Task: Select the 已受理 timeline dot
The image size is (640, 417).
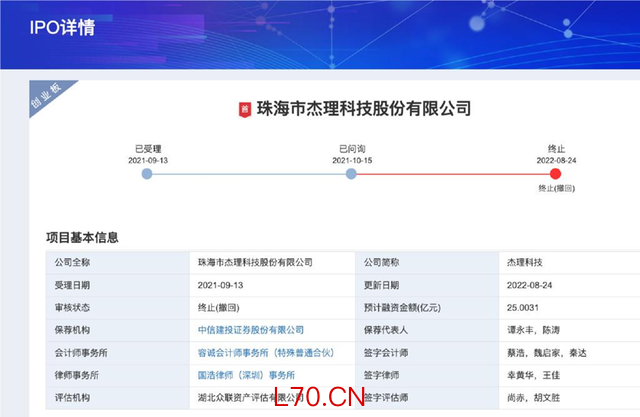Action: [x=147, y=174]
